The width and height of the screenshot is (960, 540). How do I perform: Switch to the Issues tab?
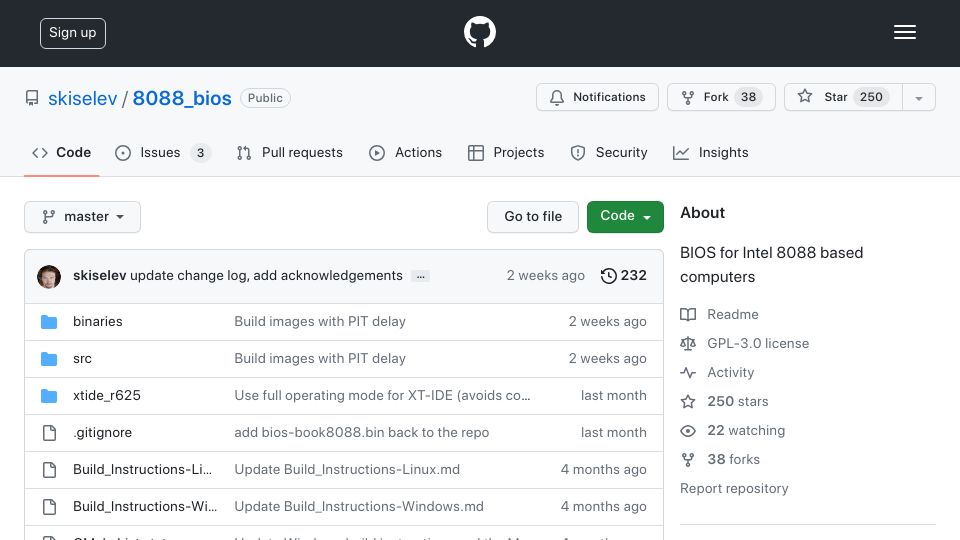tap(163, 152)
